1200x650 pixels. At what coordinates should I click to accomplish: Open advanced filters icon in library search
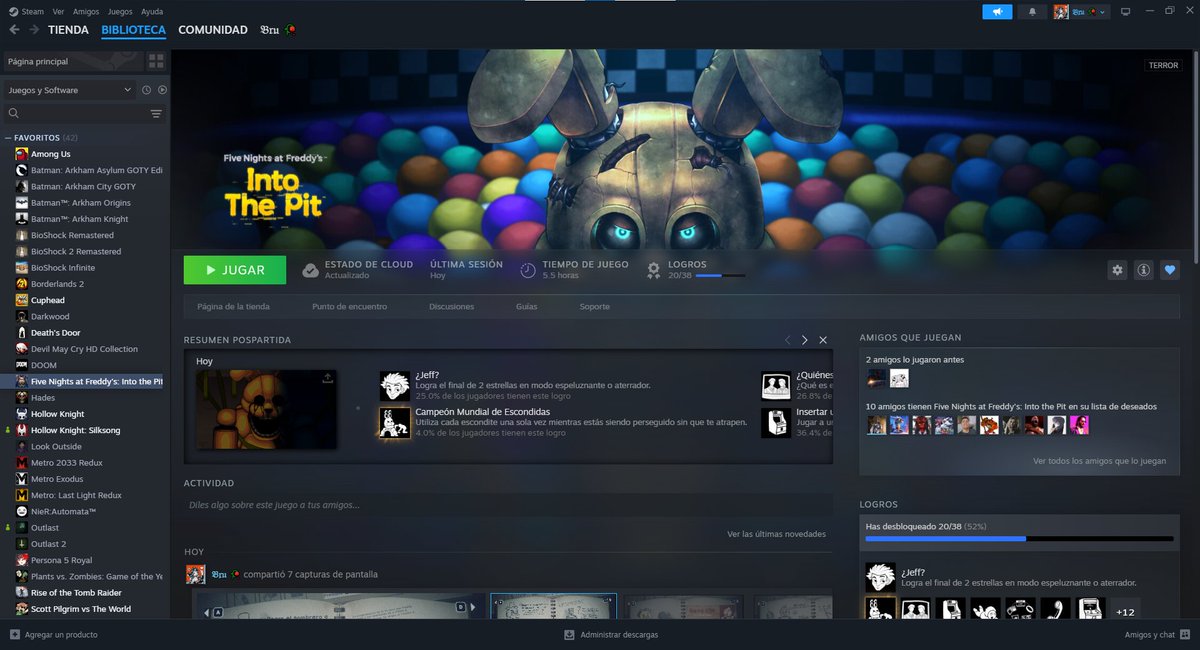coord(156,114)
